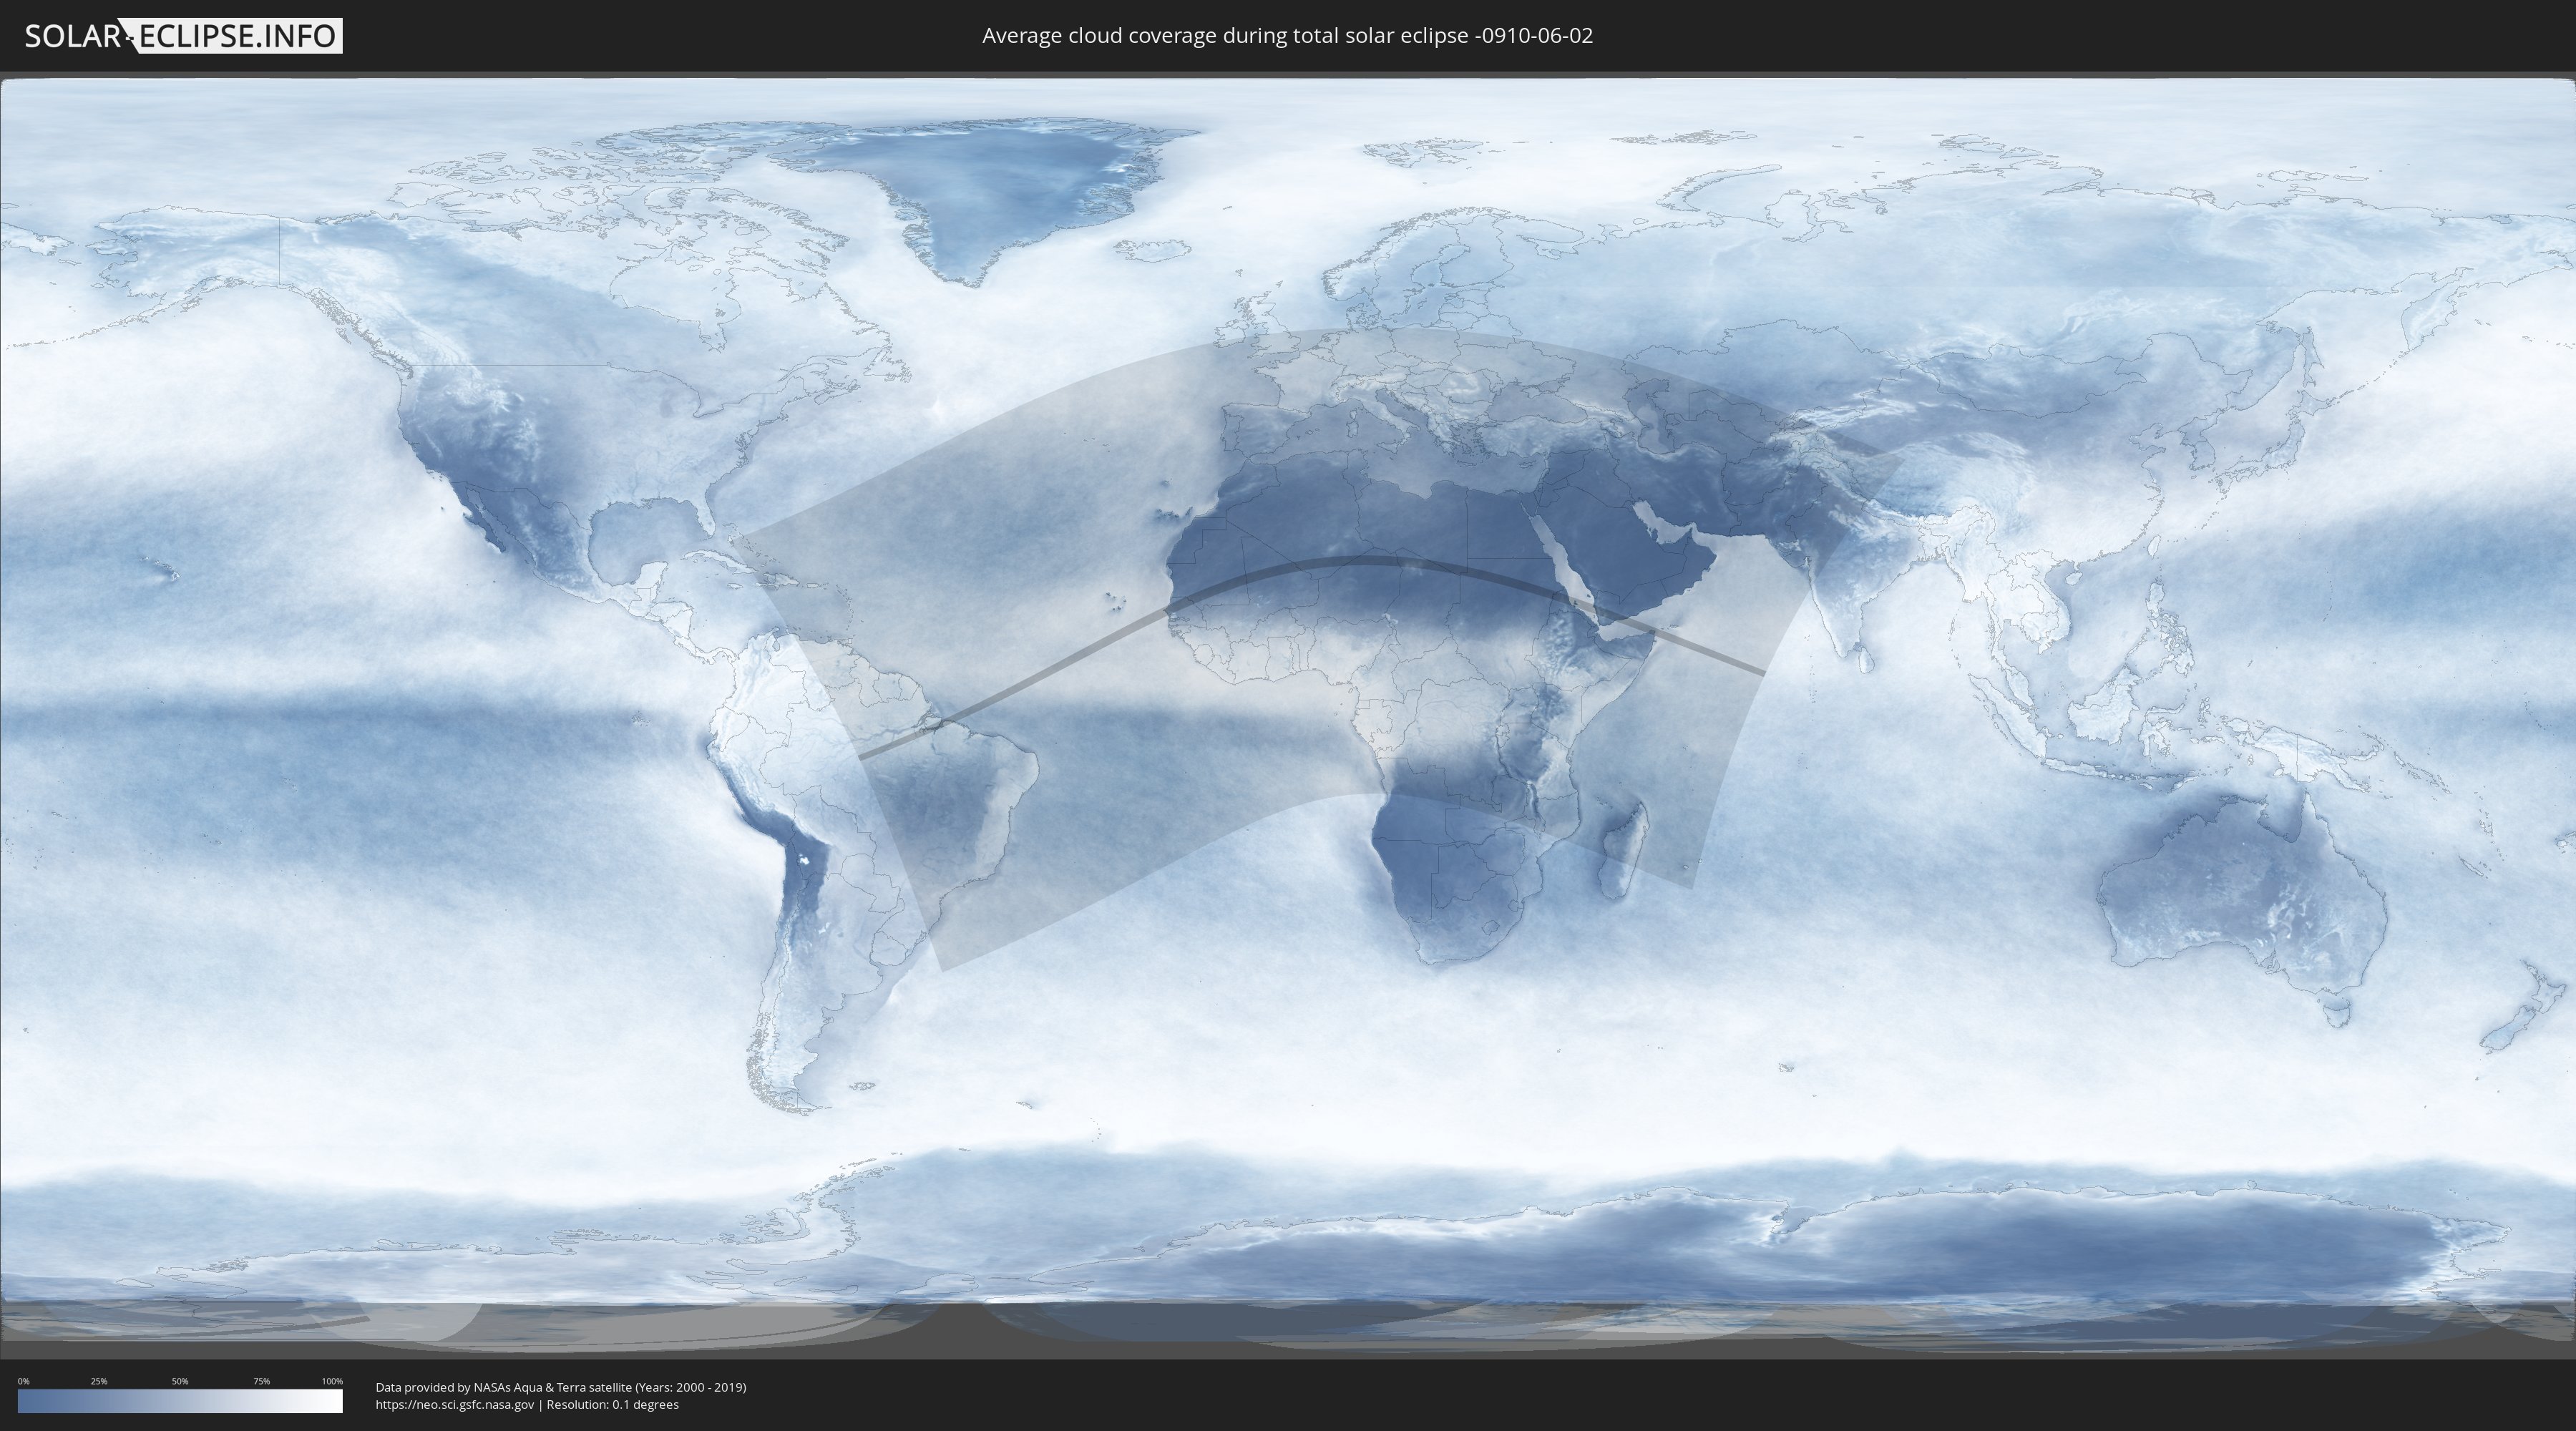This screenshot has width=2576, height=1431.
Task: Click the NASA Aqua & Terra data credit
Action: (560, 1387)
